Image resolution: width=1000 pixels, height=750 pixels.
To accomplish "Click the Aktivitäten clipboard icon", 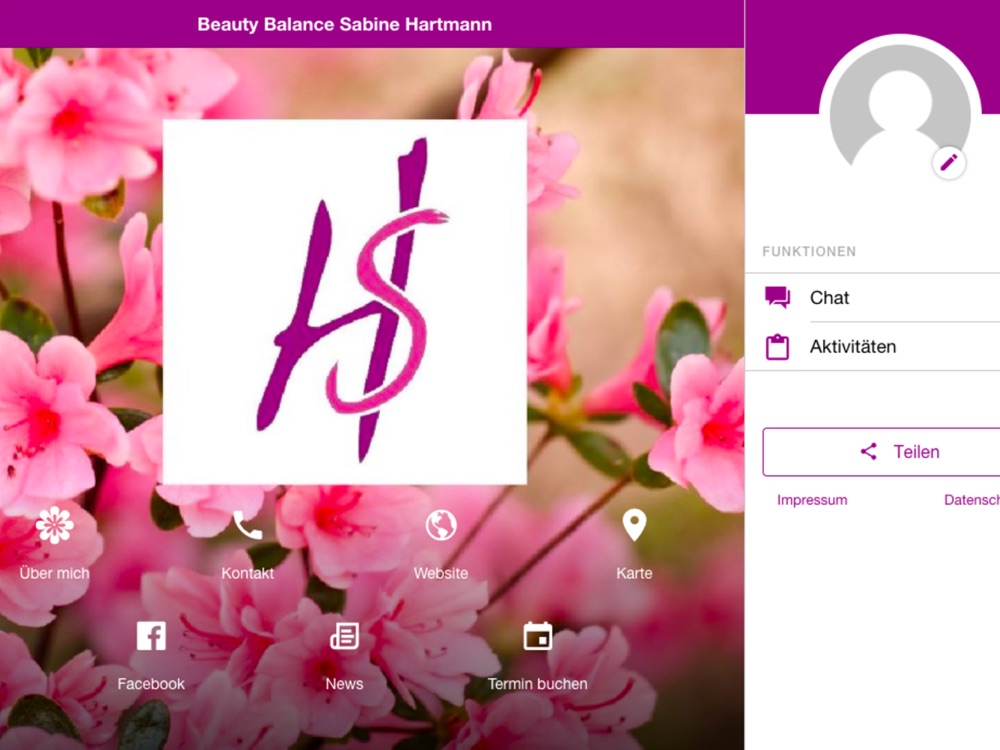I will coord(777,346).
